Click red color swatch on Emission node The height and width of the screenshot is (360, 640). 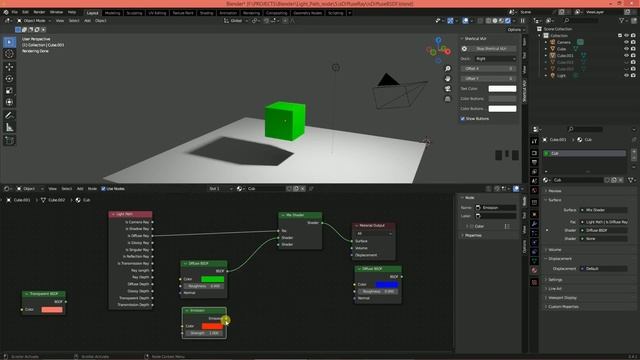coord(212,326)
